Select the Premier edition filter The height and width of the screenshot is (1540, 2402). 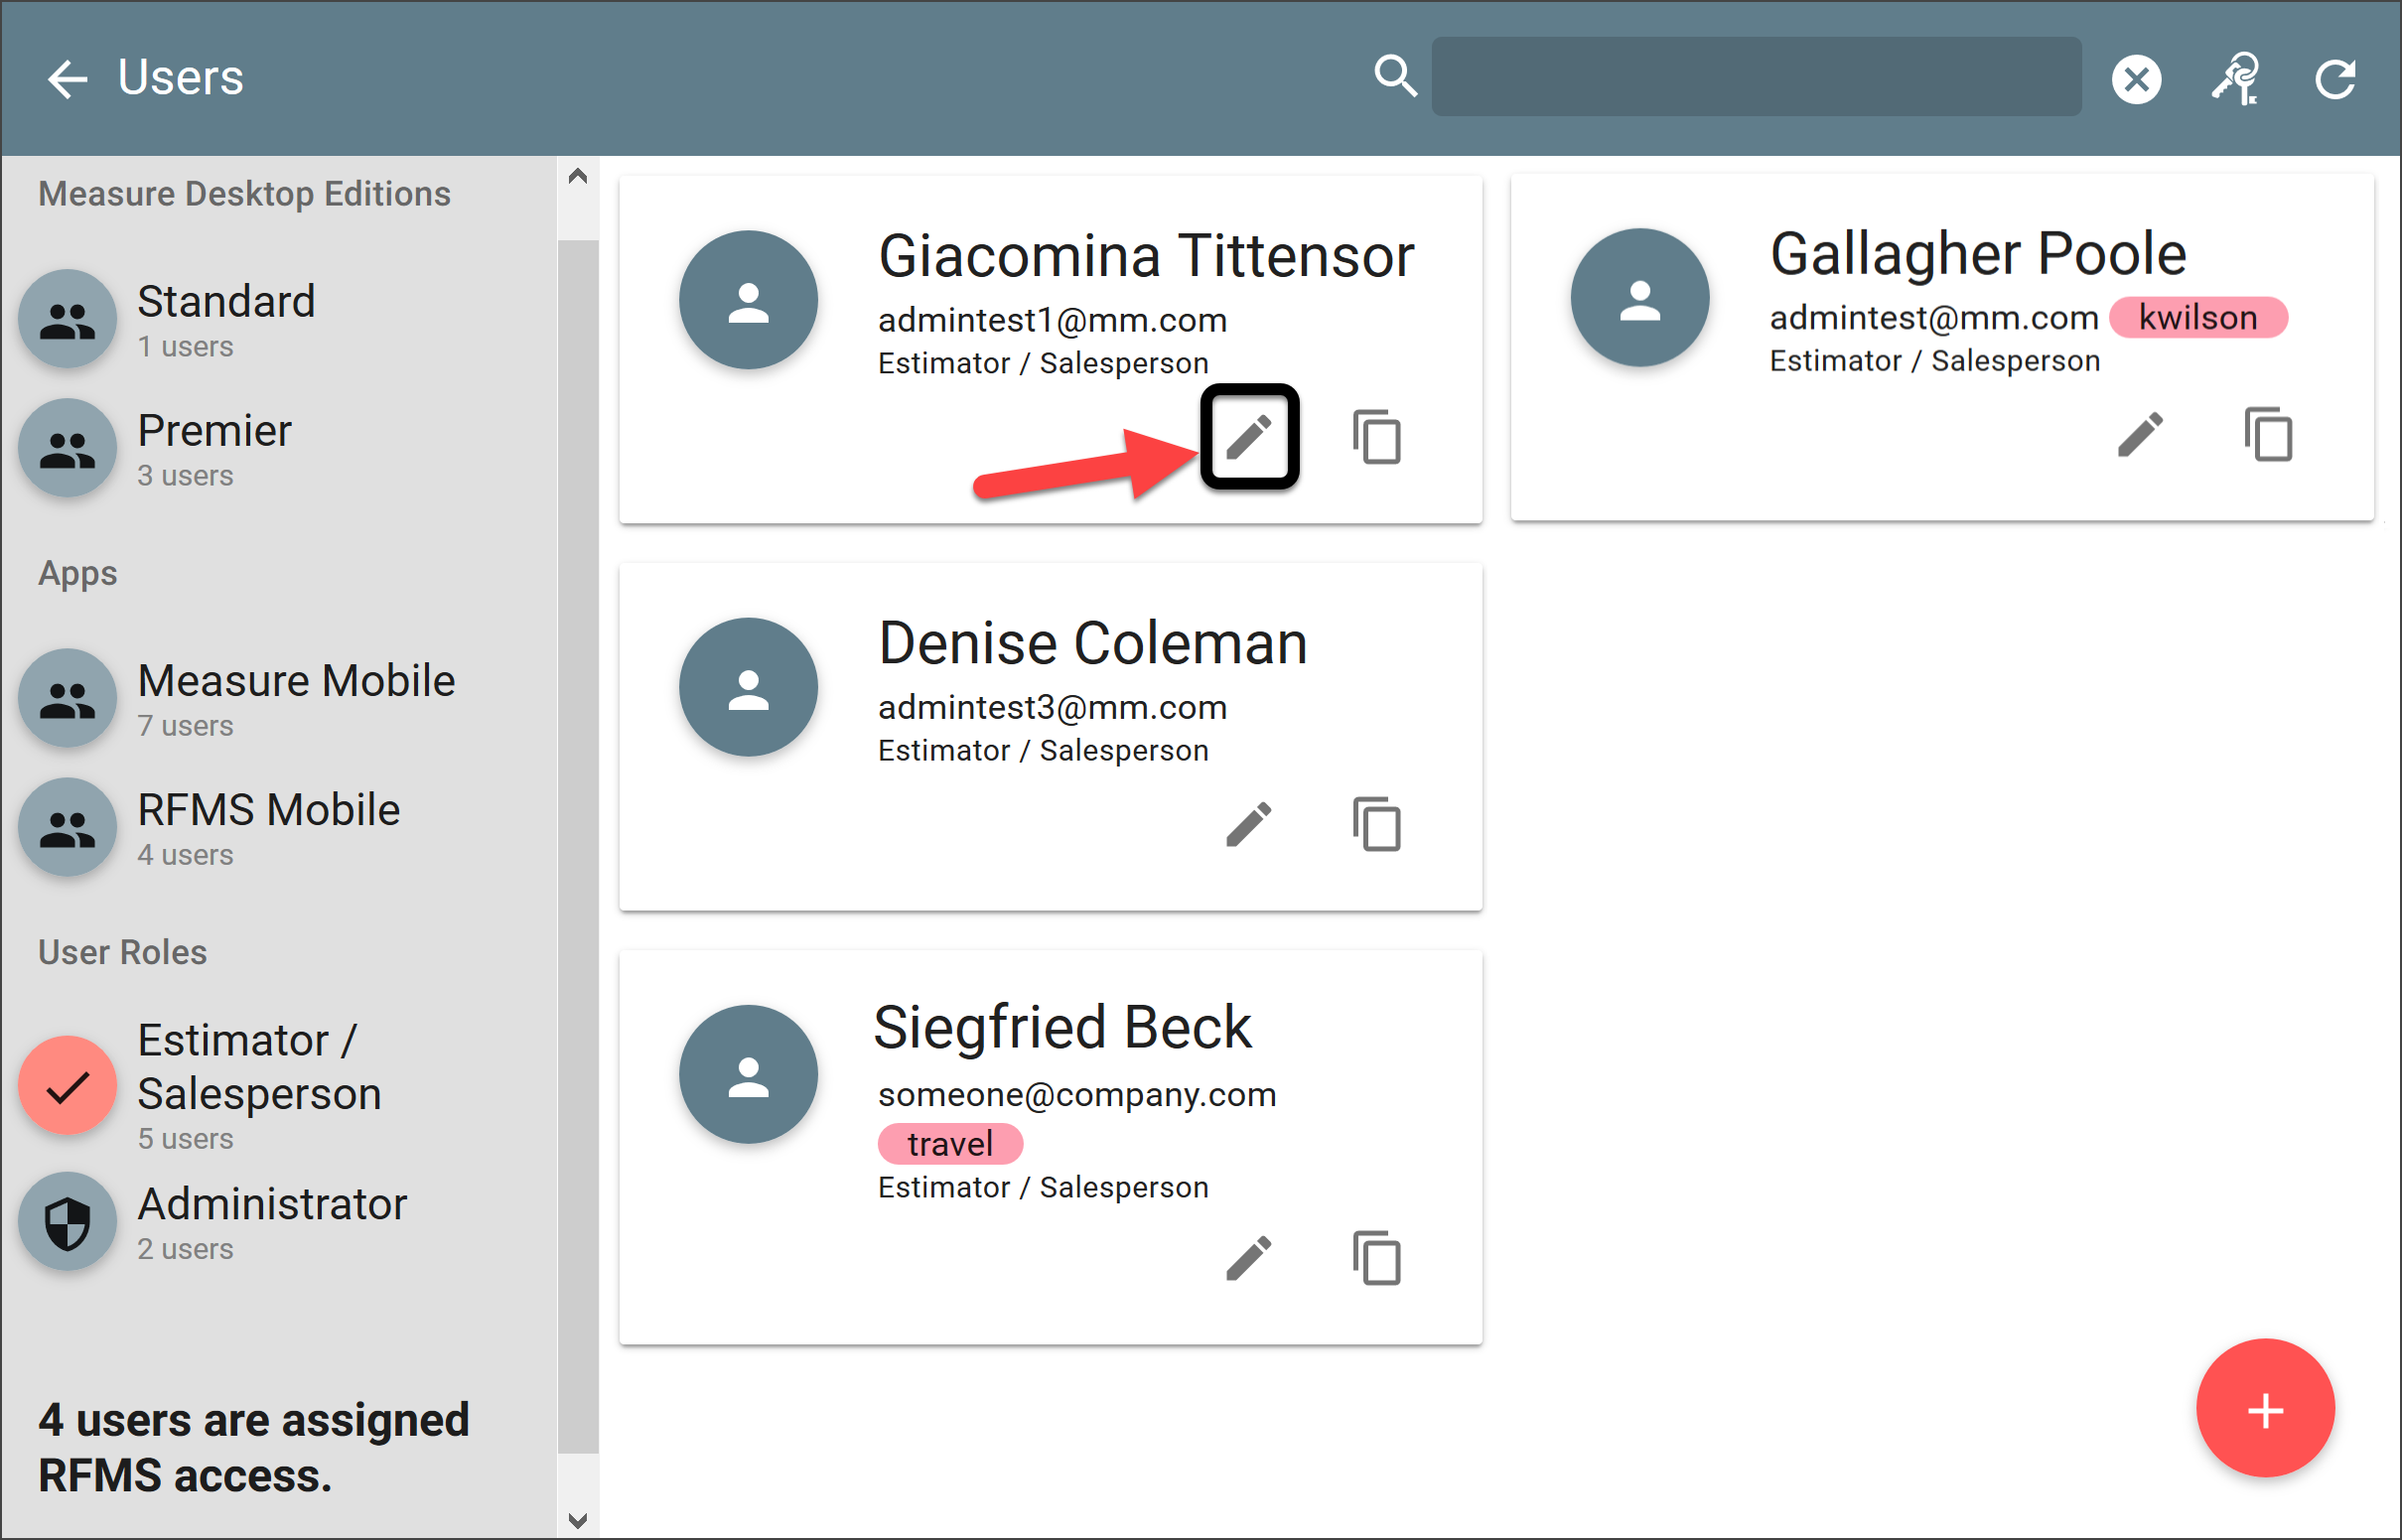pos(68,449)
